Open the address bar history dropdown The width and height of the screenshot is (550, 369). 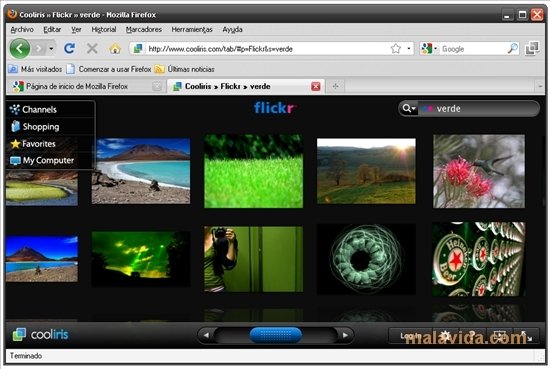click(409, 48)
